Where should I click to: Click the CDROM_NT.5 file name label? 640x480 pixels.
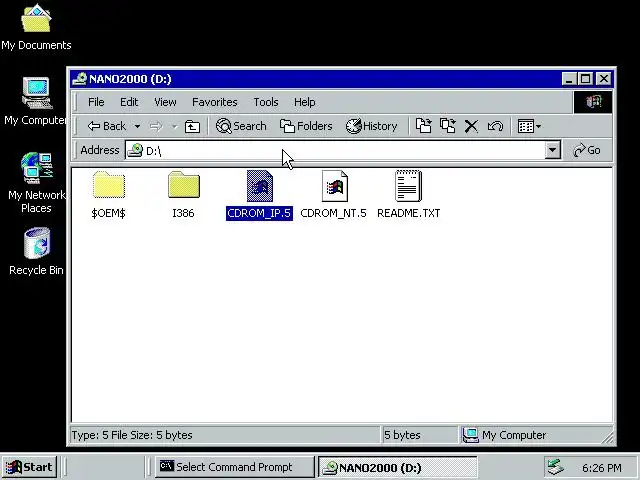tap(333, 213)
